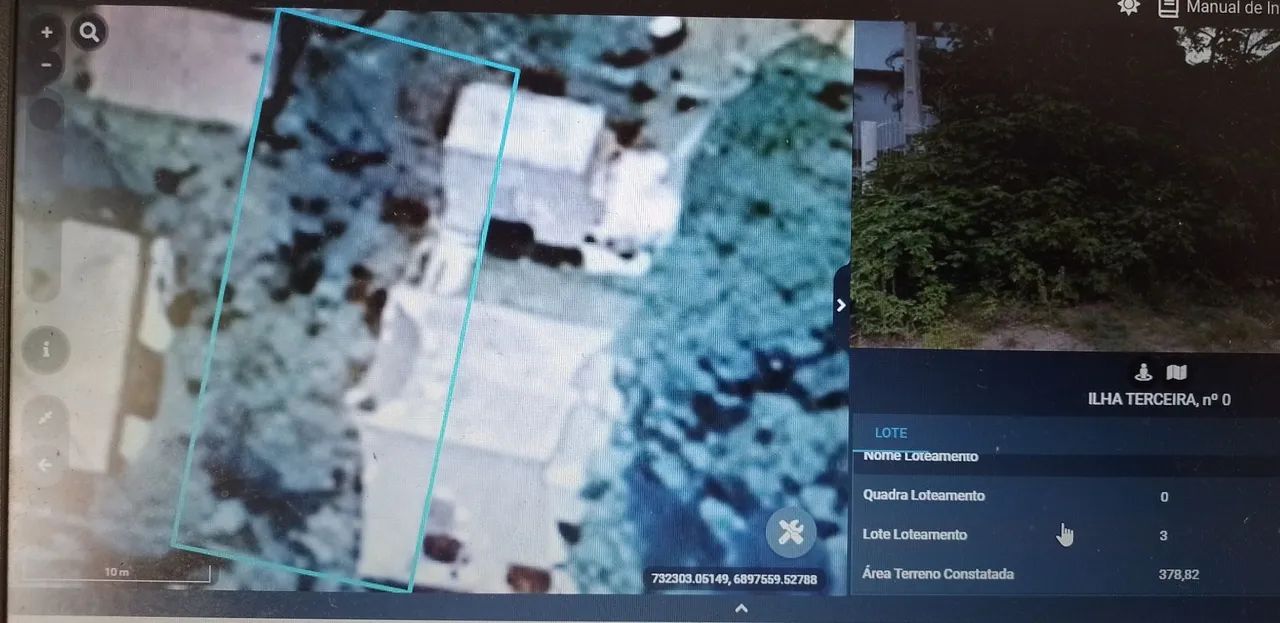Click the 10 m scale bar
Viewport: 1280px width, 623px height.
117,574
